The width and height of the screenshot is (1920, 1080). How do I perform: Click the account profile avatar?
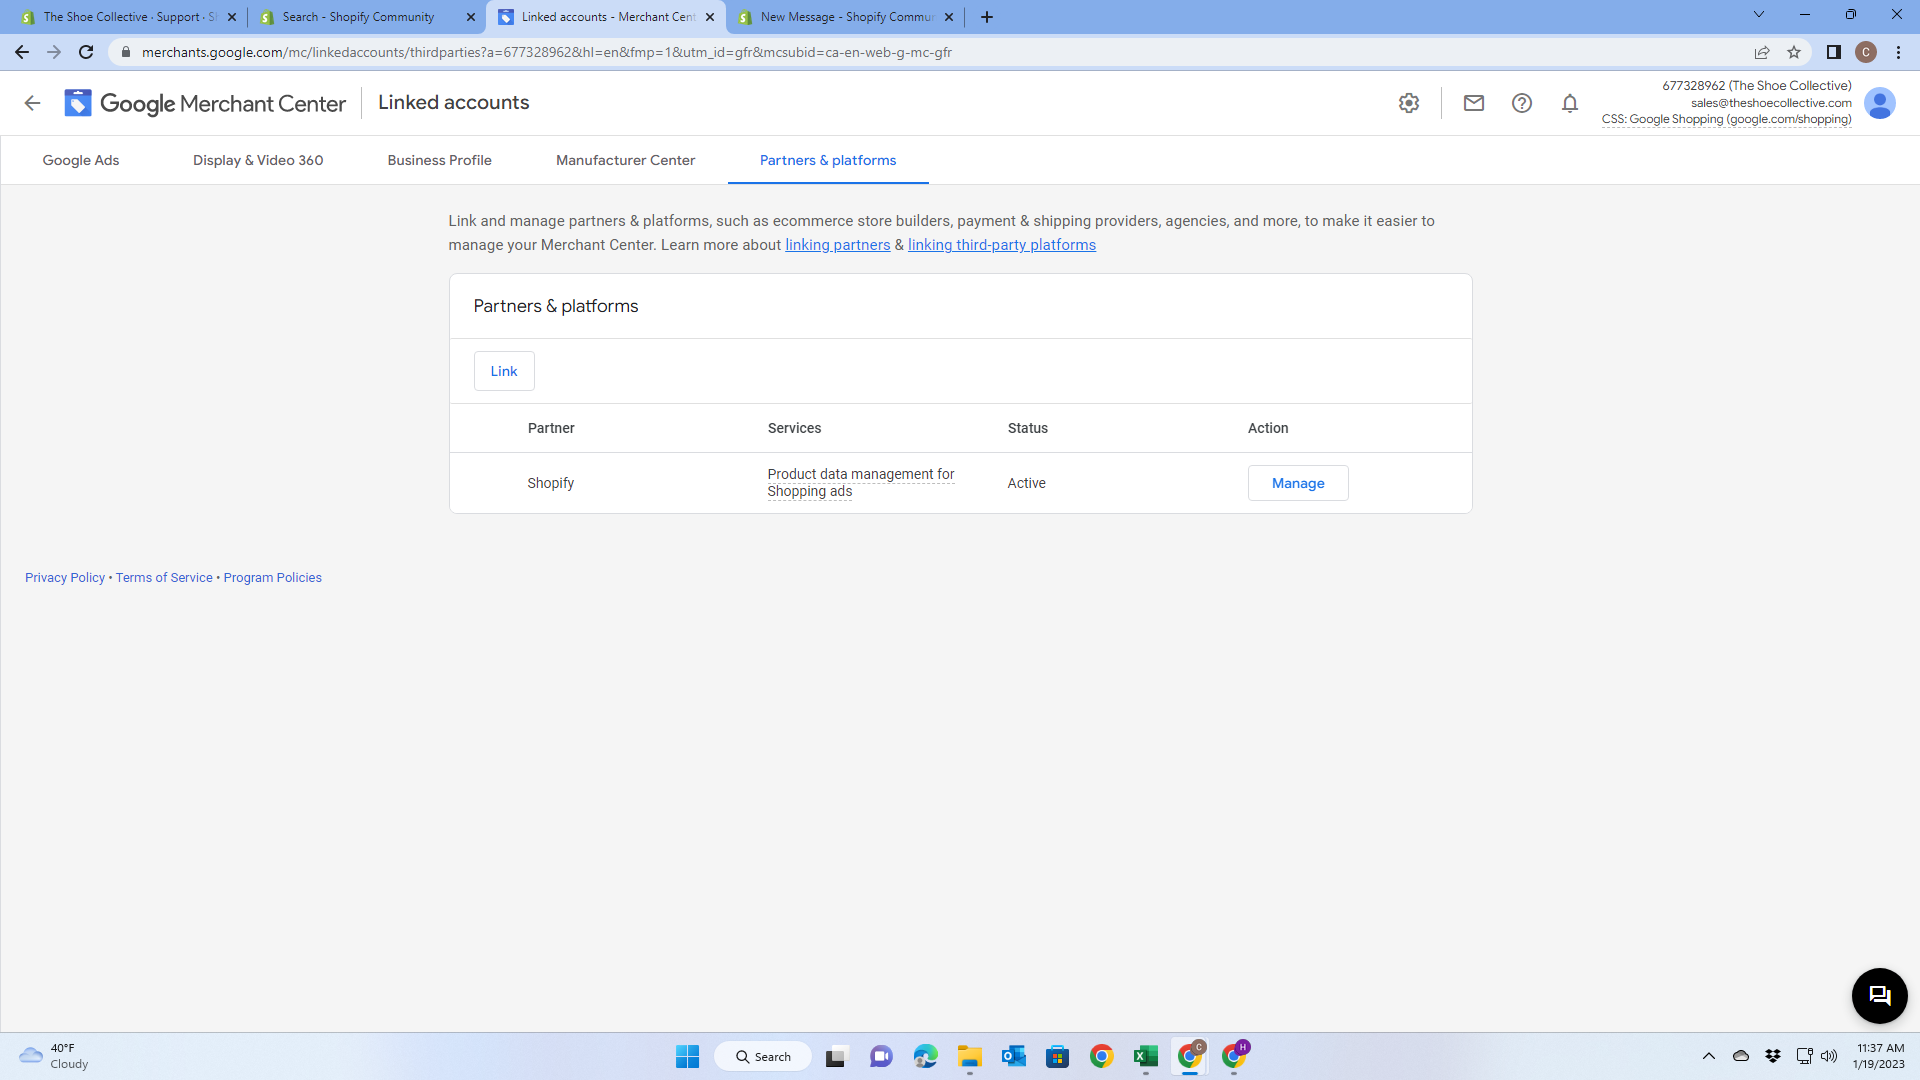[1879, 103]
